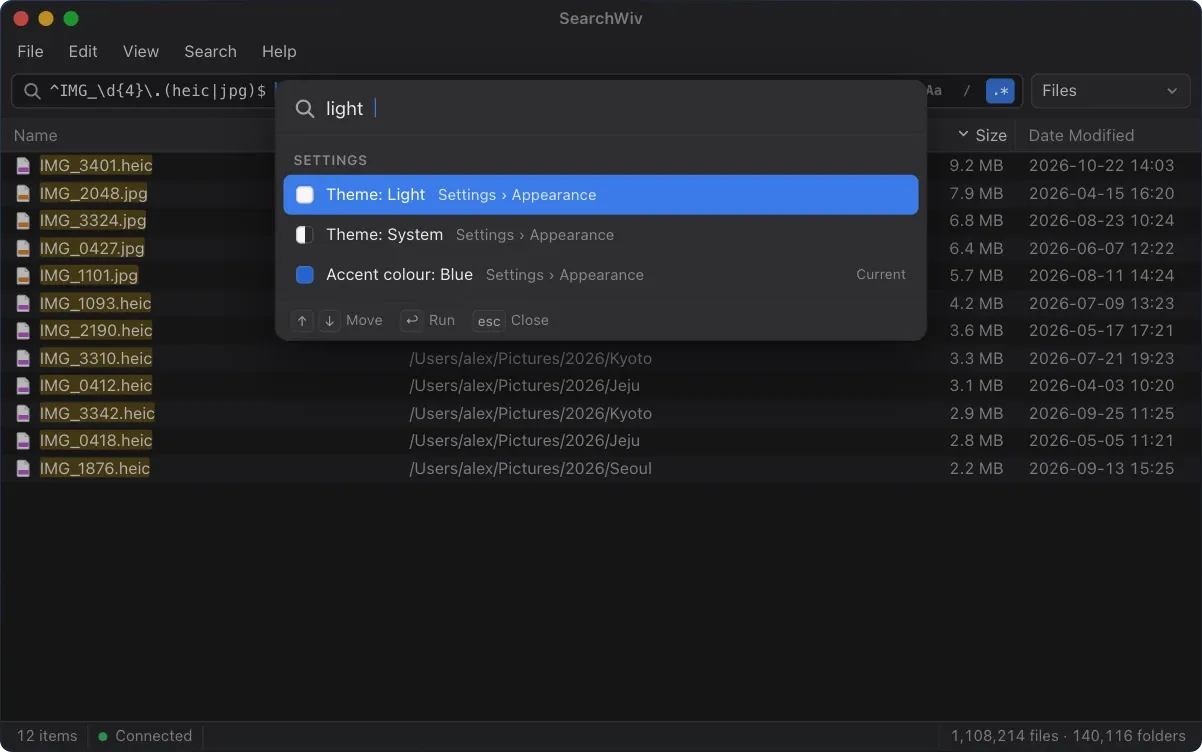Screen dimensions: 1202x752
Task: Click the up arrow Move key hint
Action: pos(302,320)
